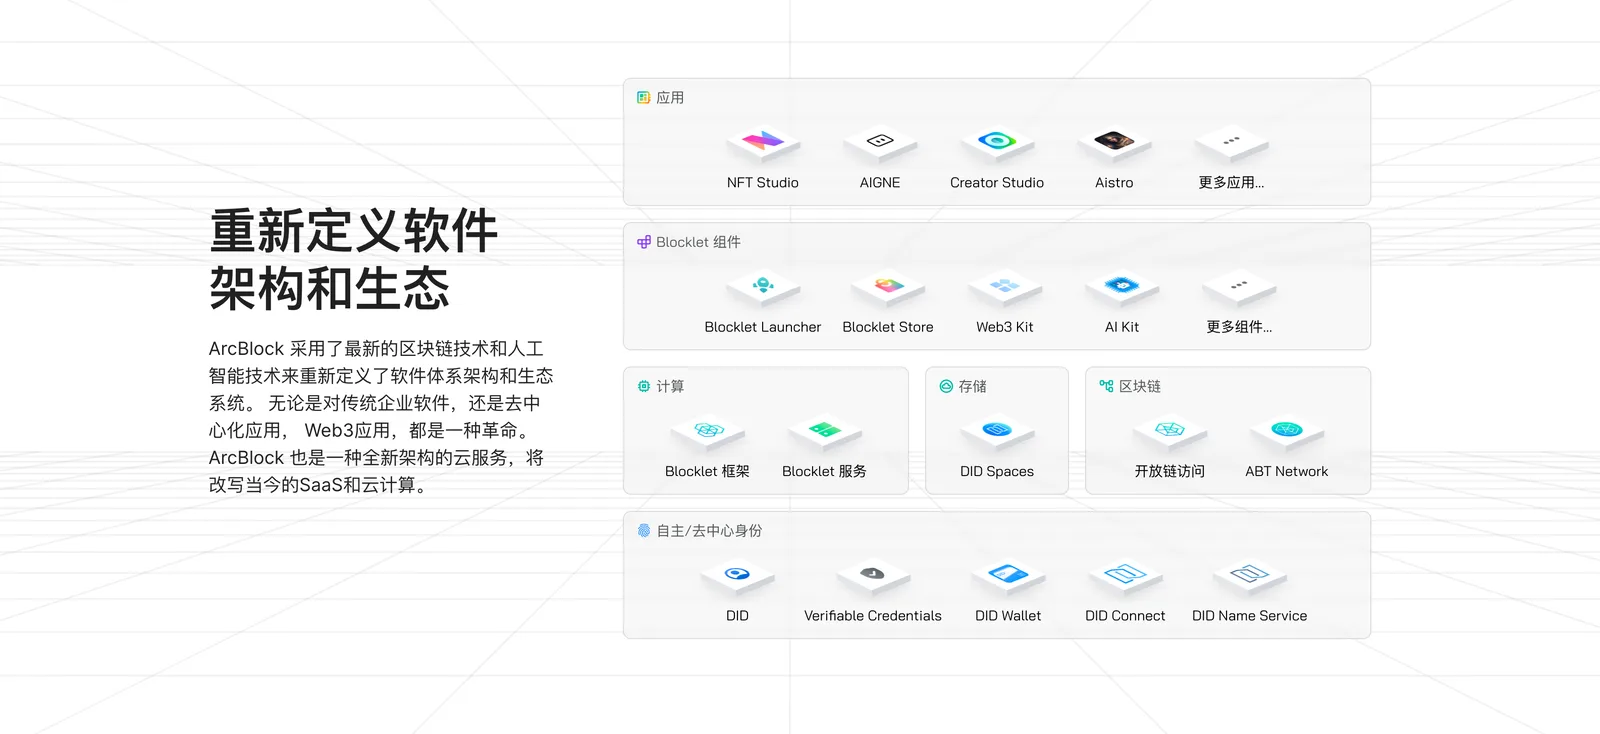Click the ABT Network label

coord(1287,472)
